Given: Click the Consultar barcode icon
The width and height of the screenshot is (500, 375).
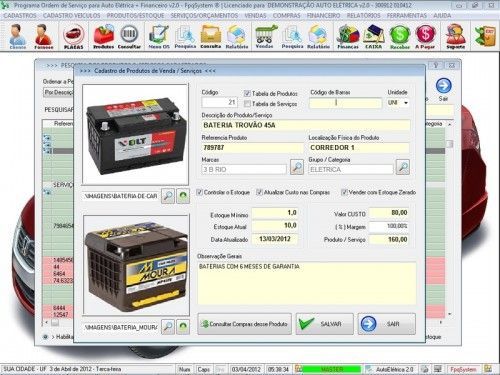Looking at the screenshot, I should tap(129, 37).
